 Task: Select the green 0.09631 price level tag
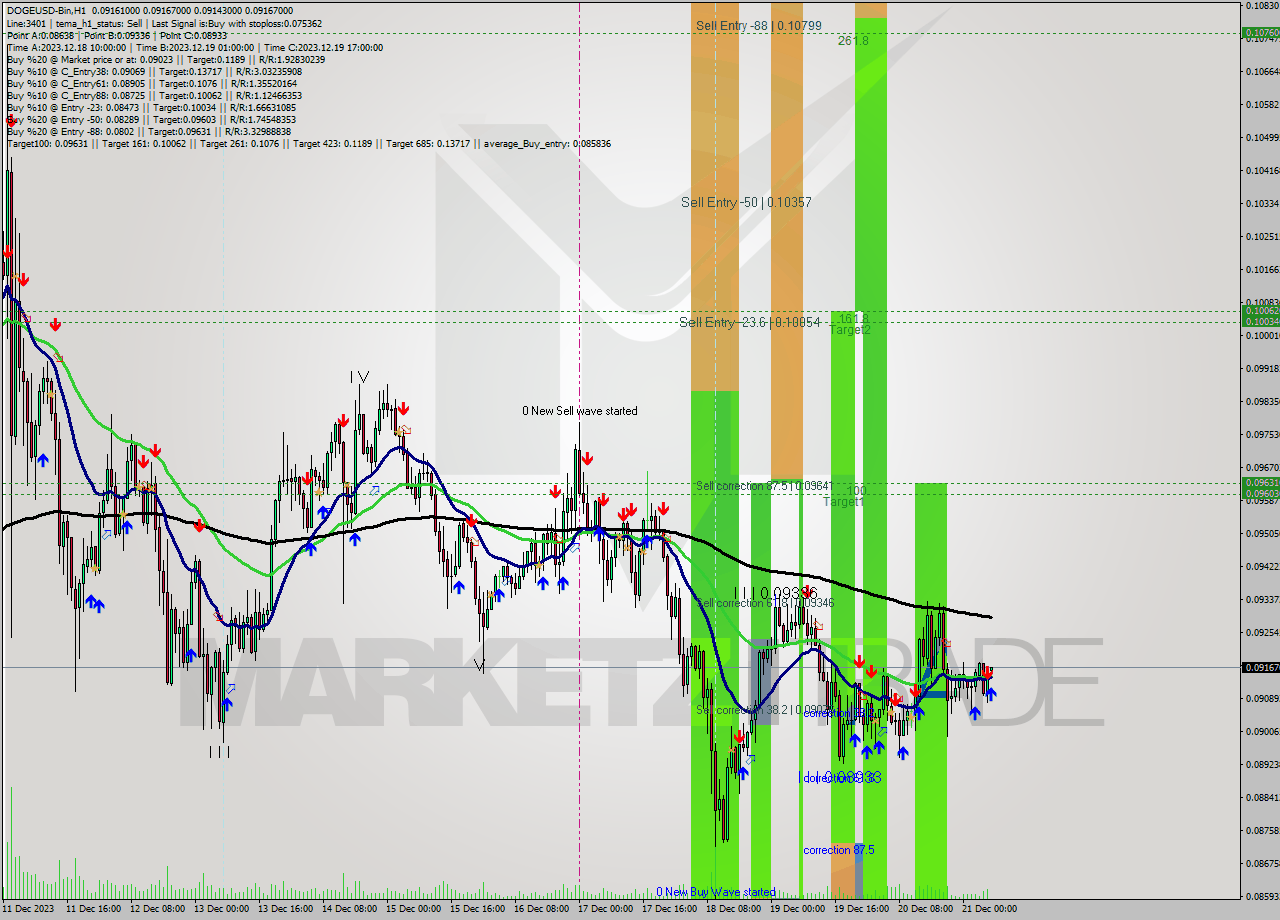[x=1260, y=482]
